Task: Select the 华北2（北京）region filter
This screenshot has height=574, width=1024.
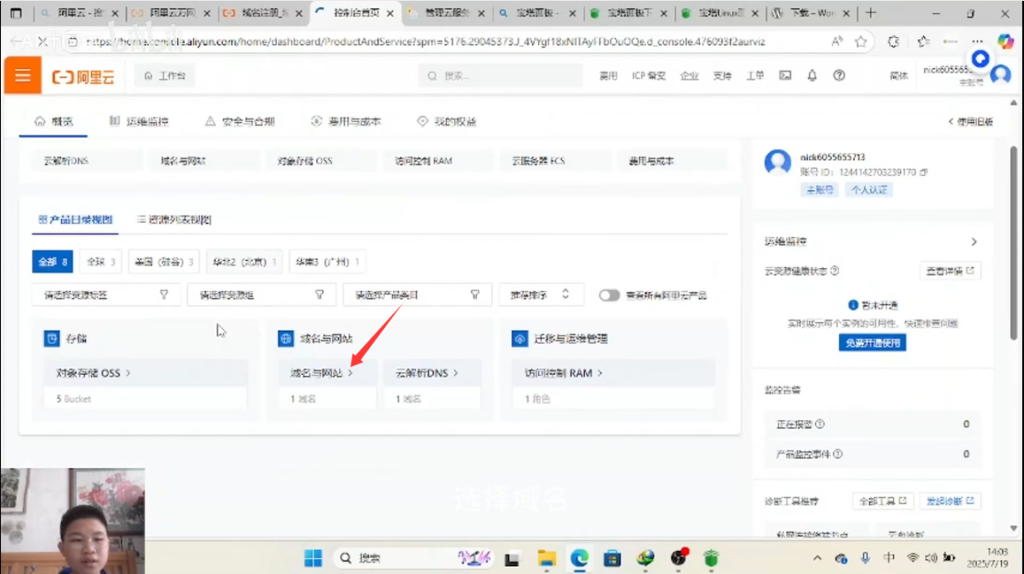Action: pyautogui.click(x=244, y=261)
